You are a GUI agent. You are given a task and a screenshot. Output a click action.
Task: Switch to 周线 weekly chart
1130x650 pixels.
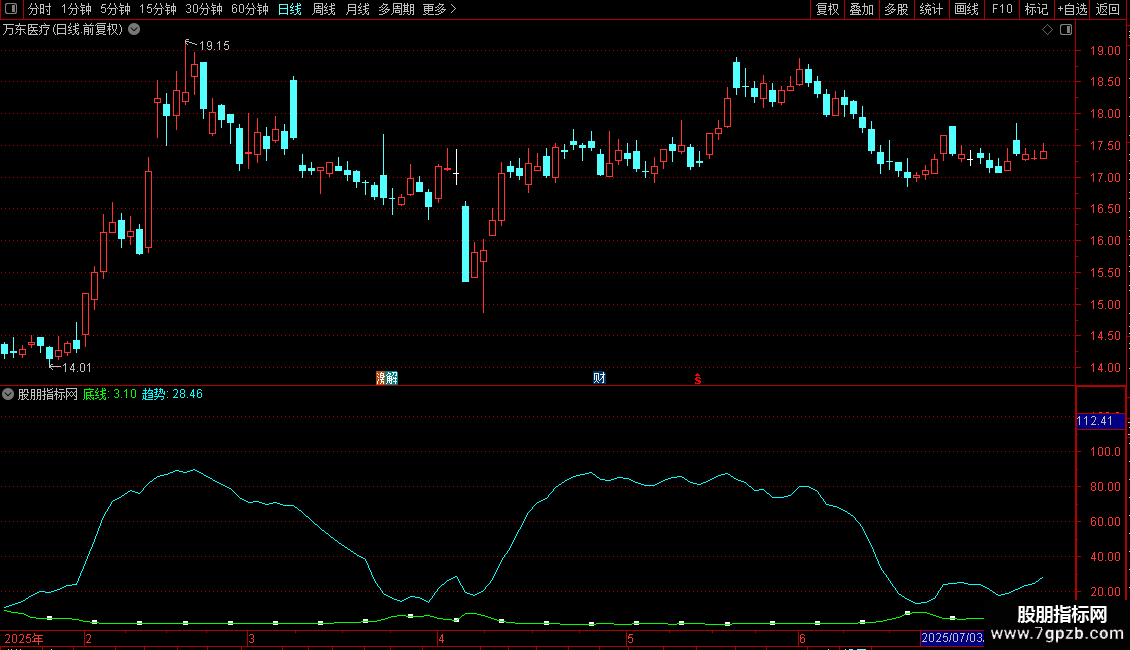coord(324,9)
